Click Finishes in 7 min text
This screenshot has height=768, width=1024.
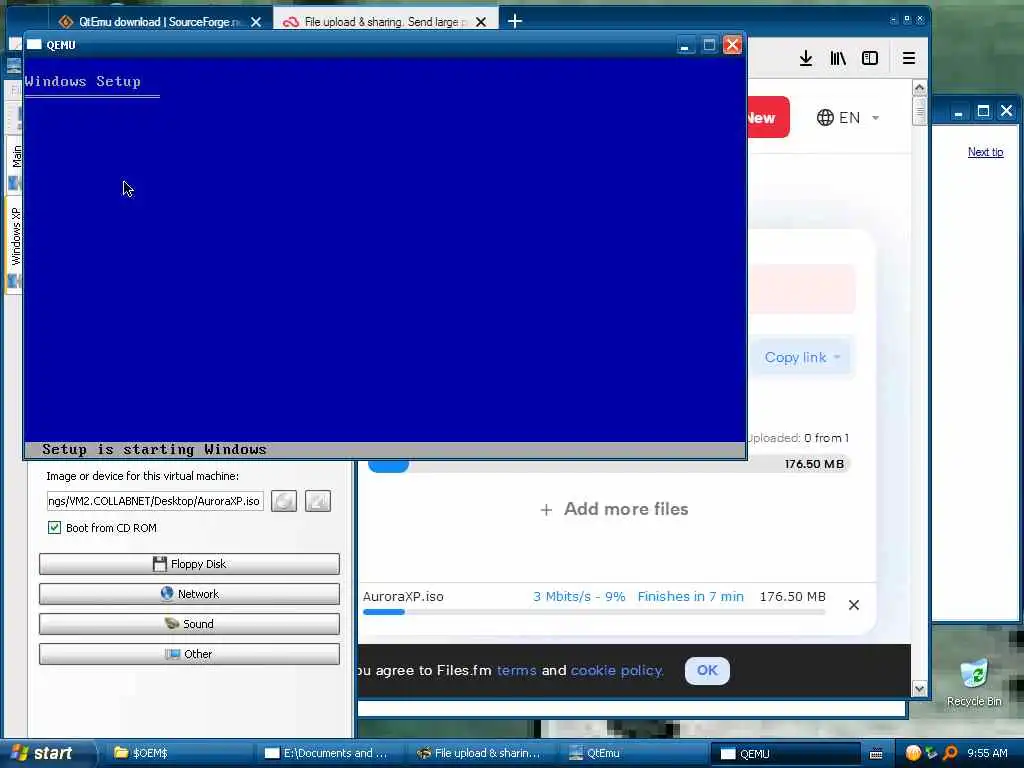click(690, 596)
